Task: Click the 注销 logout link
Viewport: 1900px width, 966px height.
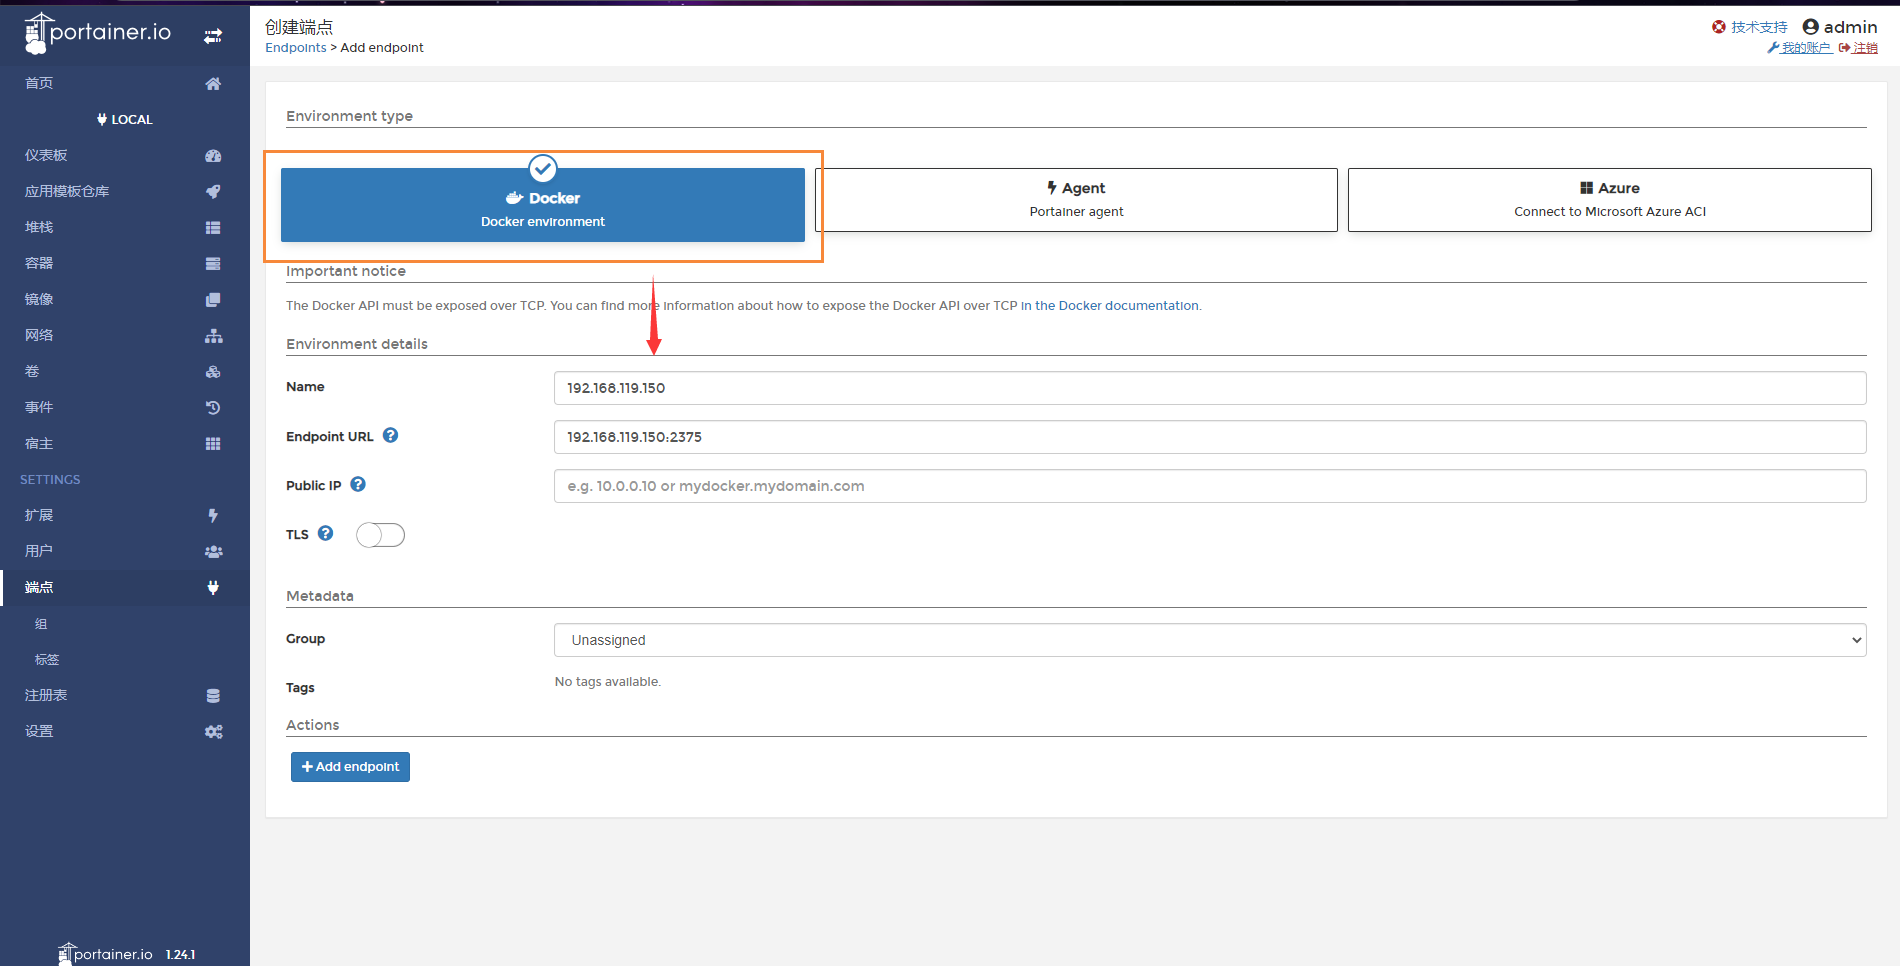Action: (x=1858, y=48)
